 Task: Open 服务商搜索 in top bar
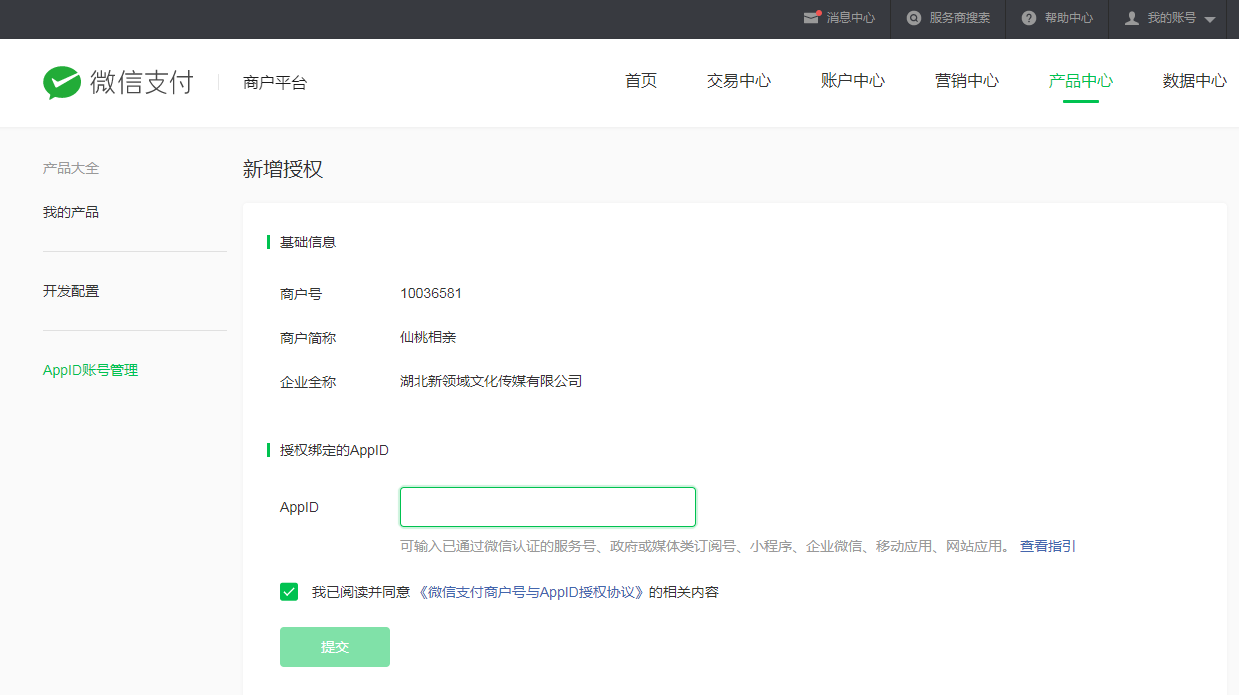pos(960,18)
